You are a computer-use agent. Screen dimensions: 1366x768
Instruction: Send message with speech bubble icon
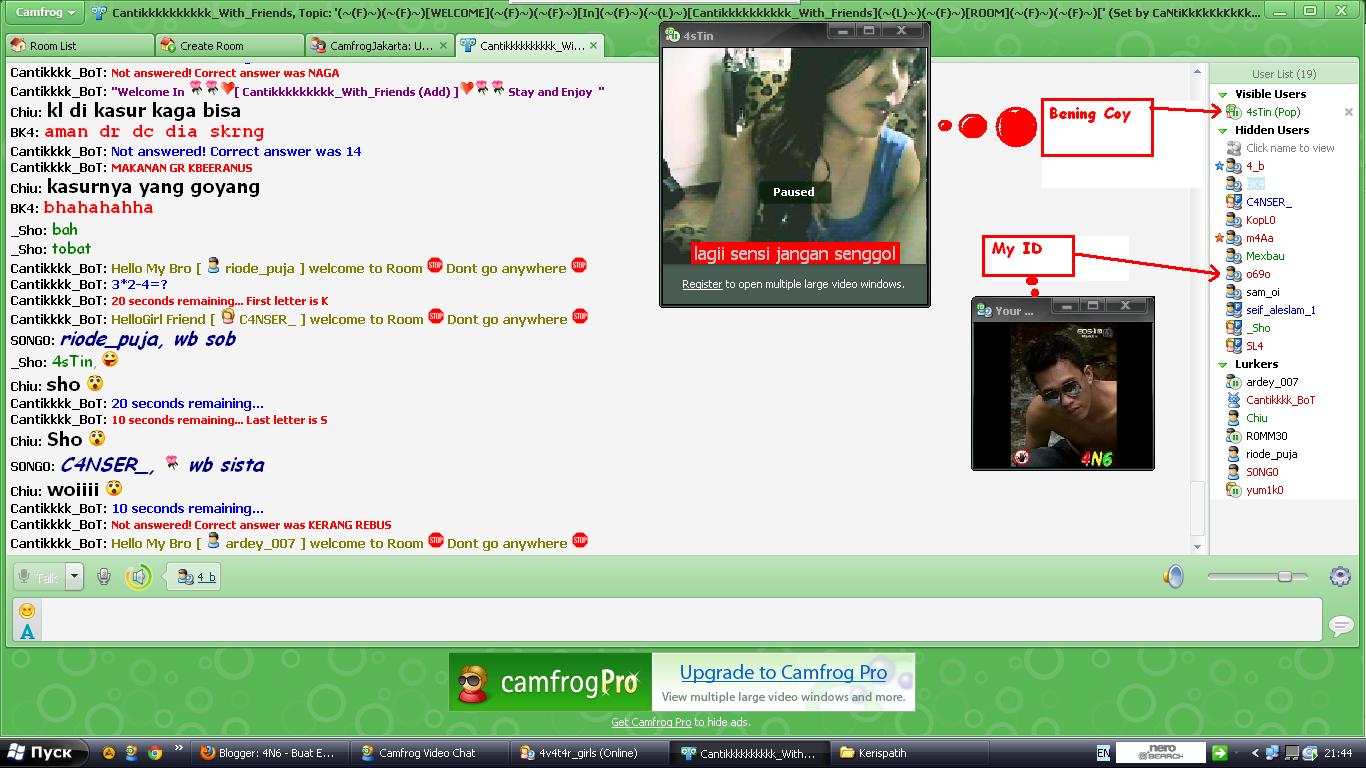1340,626
